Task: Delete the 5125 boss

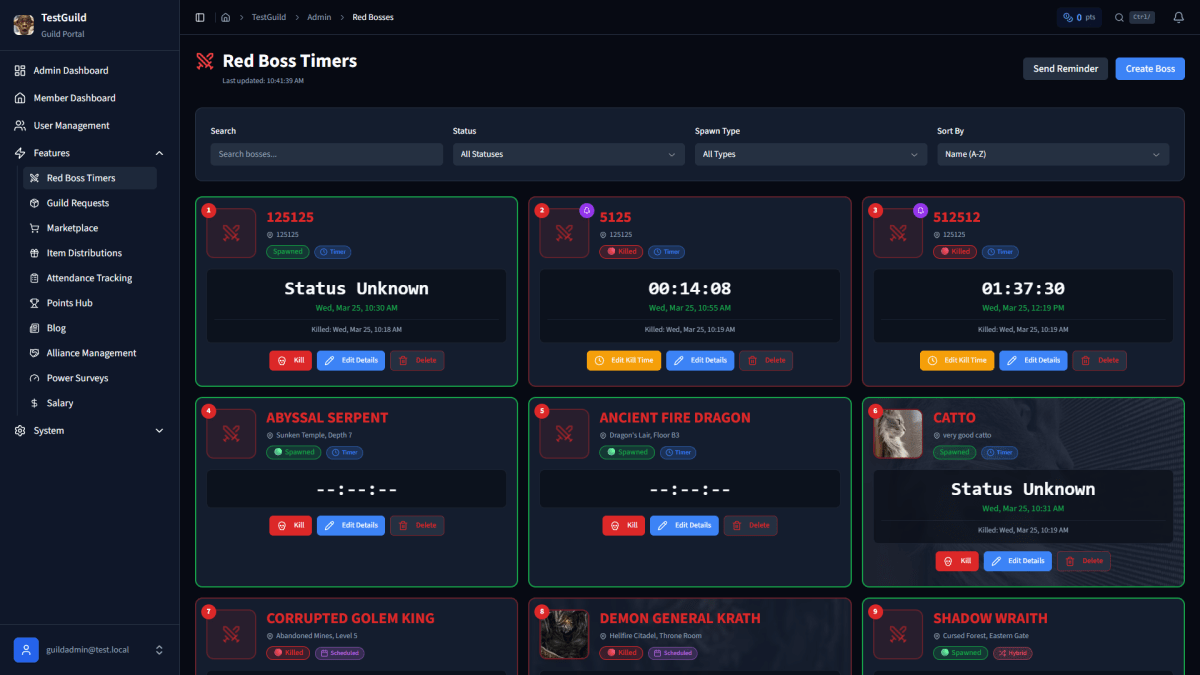Action: tap(766, 360)
